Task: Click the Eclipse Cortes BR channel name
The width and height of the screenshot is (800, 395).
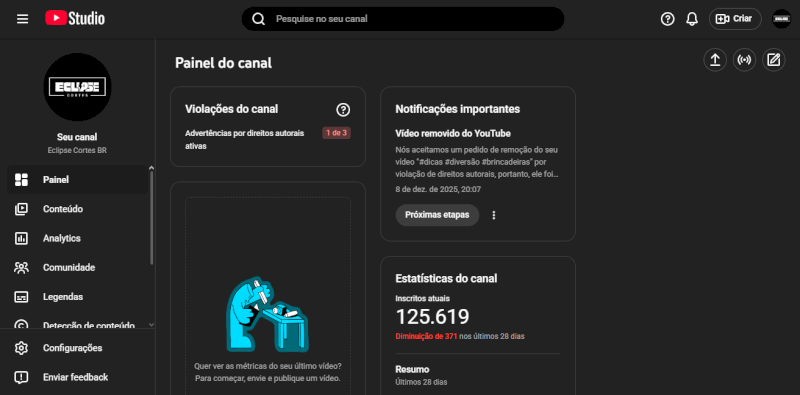Action: point(77,151)
